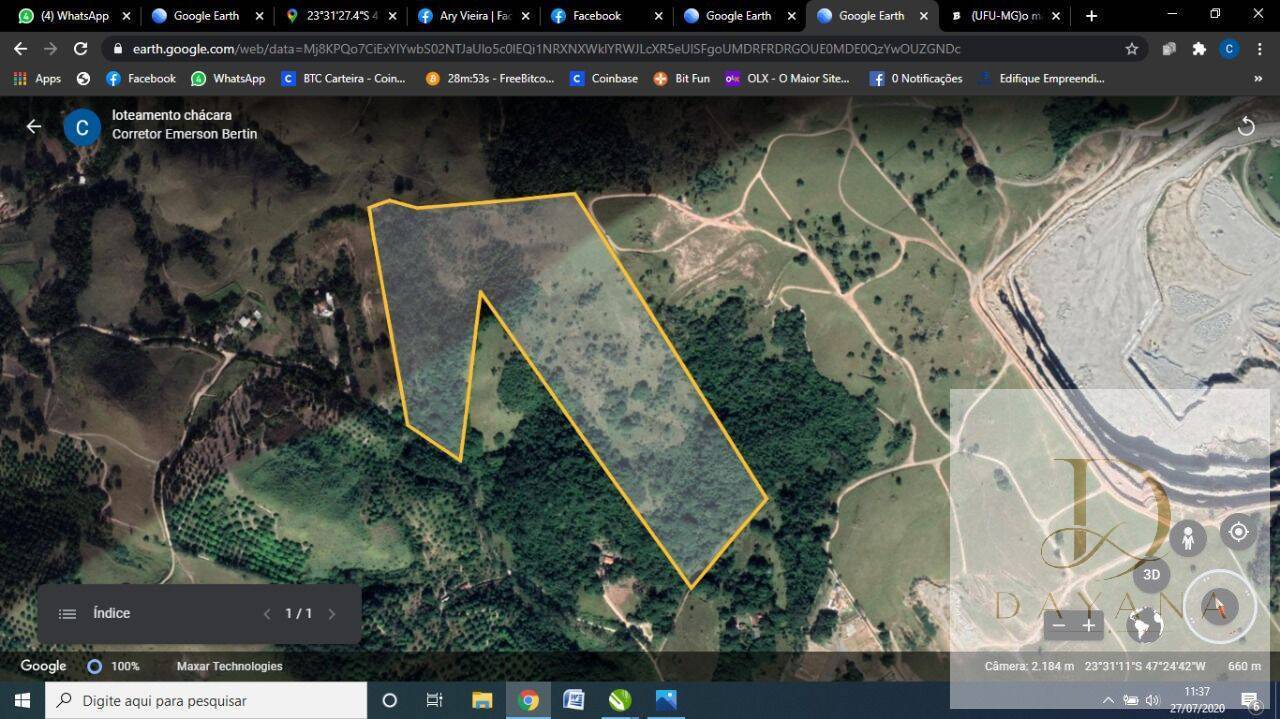Viewport: 1280px width, 719px height.
Task: Click the compass north needle
Action: pos(1219,605)
